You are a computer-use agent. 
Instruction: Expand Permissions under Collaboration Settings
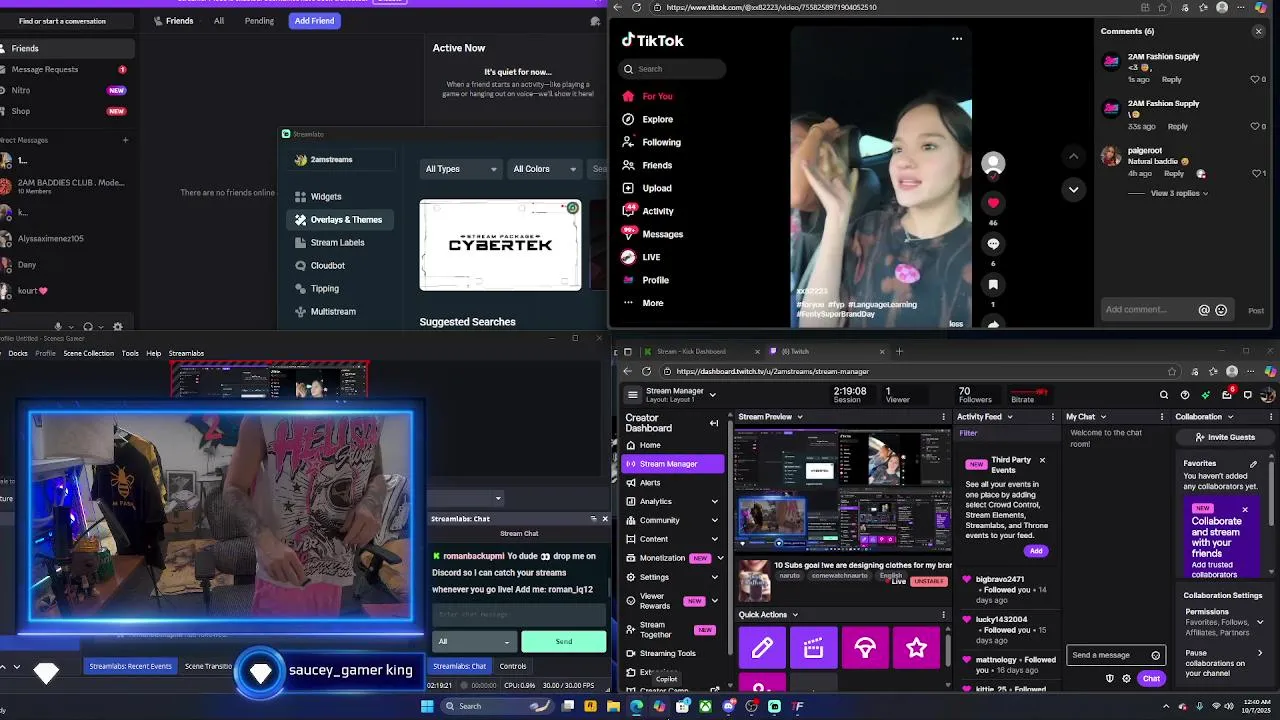[1259, 622]
